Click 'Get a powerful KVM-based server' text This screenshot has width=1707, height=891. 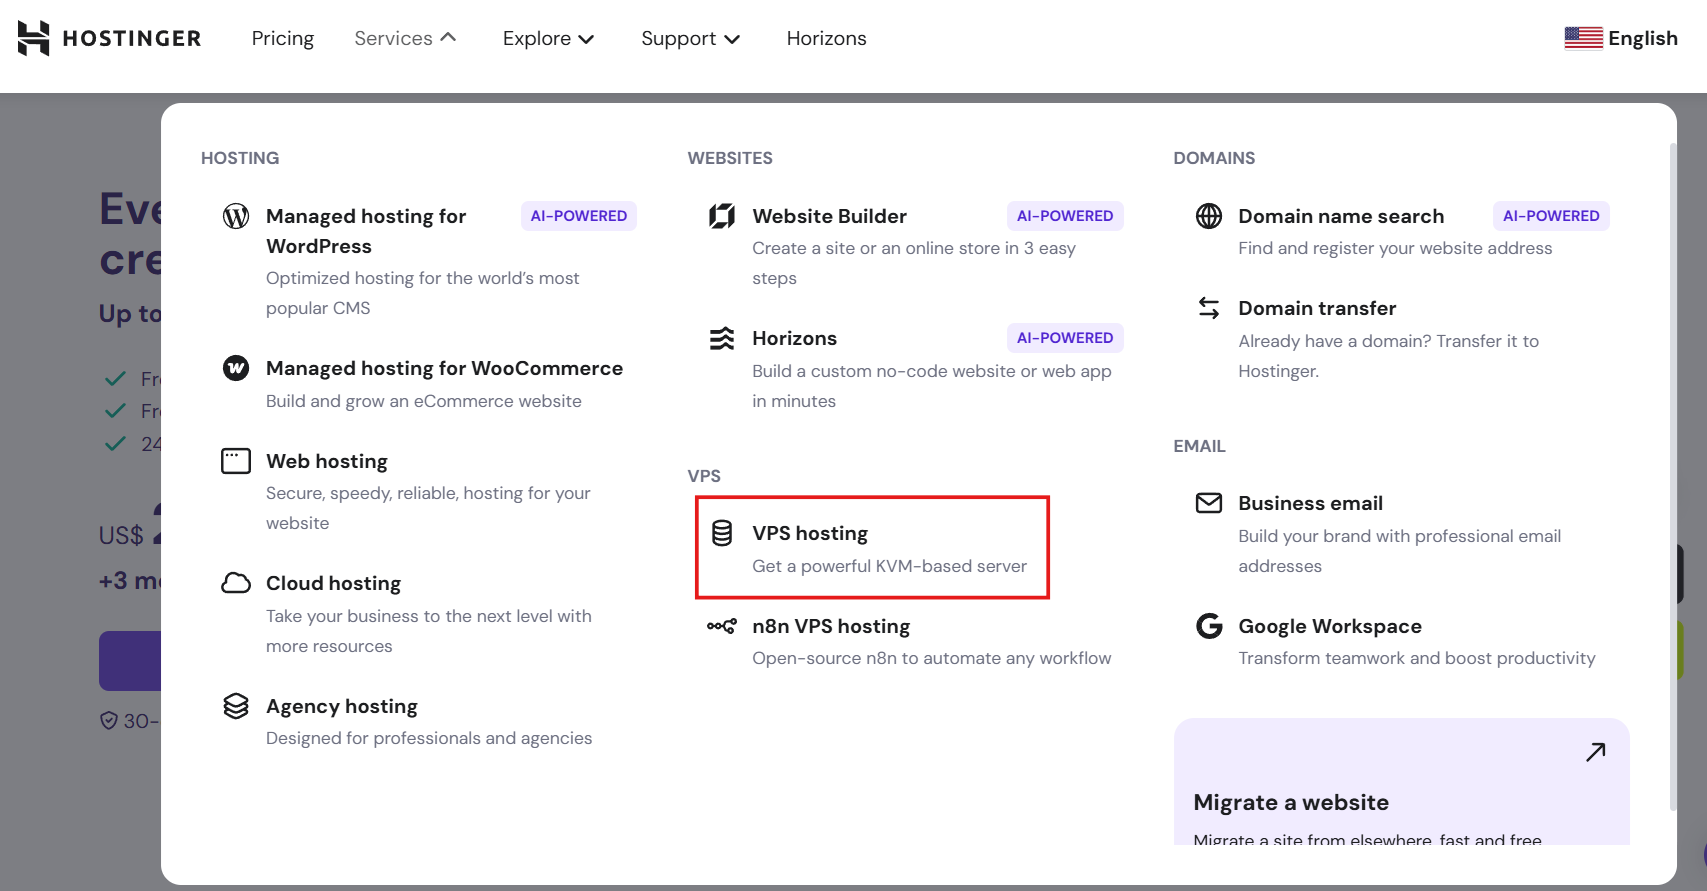(889, 566)
